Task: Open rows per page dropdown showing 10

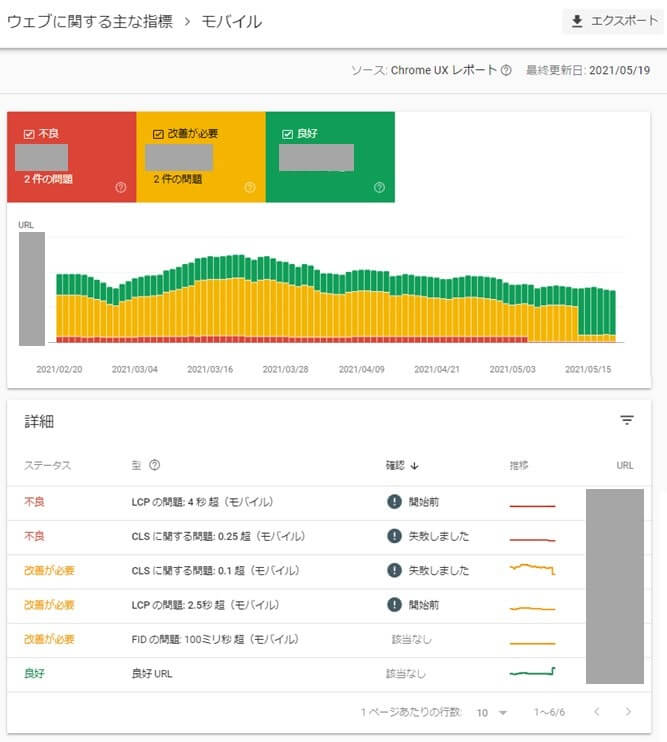Action: [492, 712]
